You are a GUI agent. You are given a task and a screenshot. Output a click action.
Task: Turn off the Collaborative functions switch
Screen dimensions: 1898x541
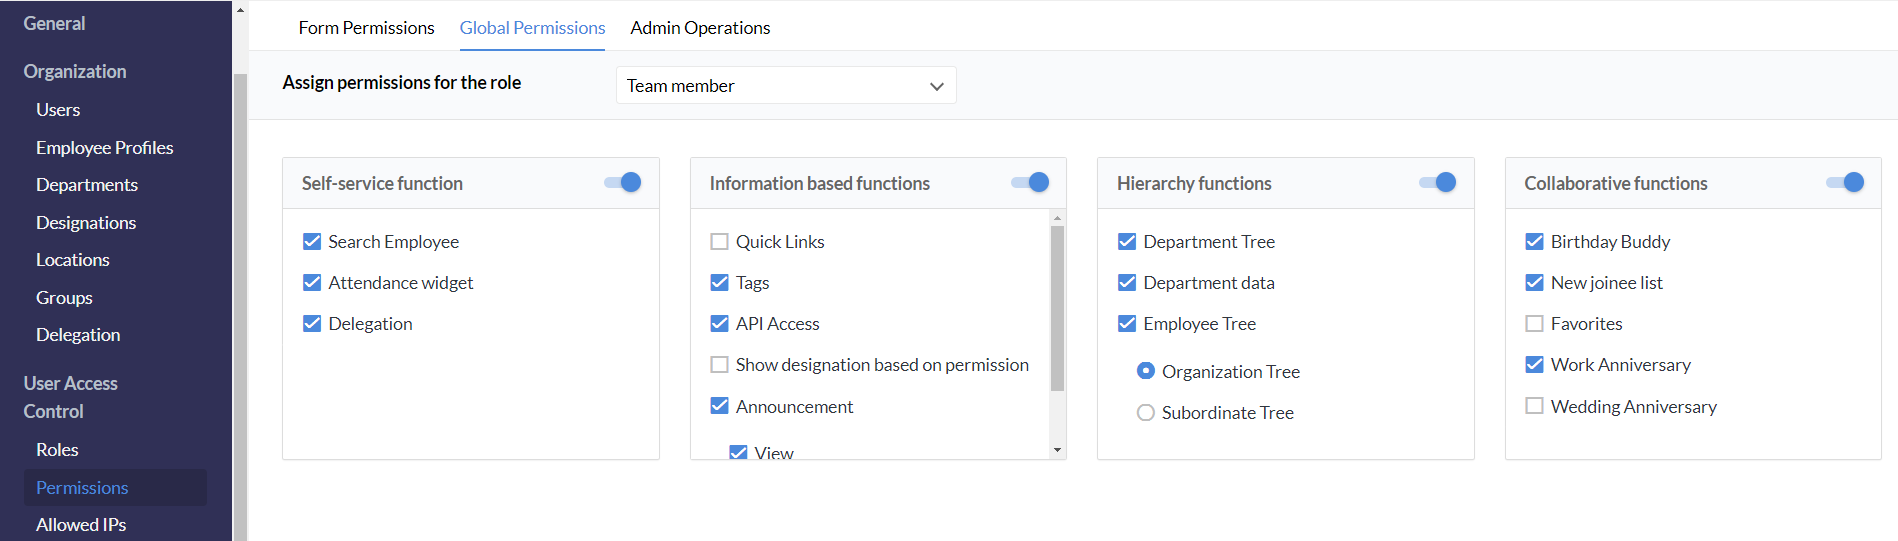1845,183
